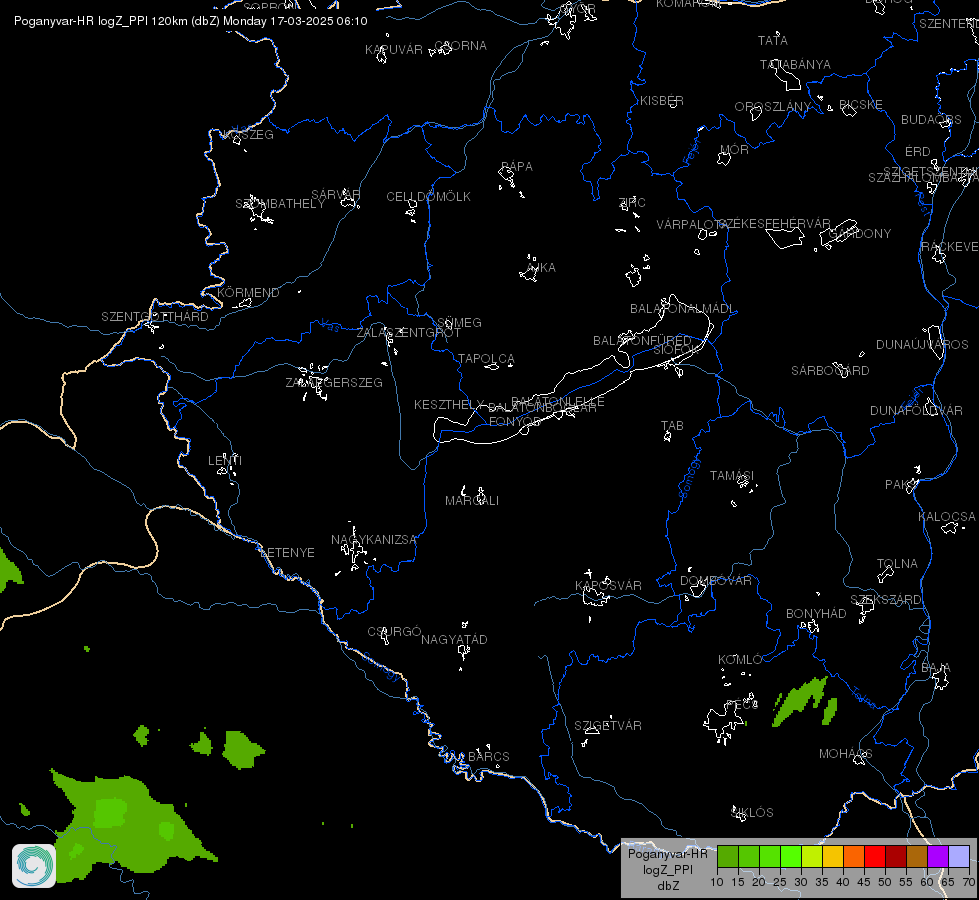Click the swirl logo icon in the bottom-left corner

tap(34, 865)
